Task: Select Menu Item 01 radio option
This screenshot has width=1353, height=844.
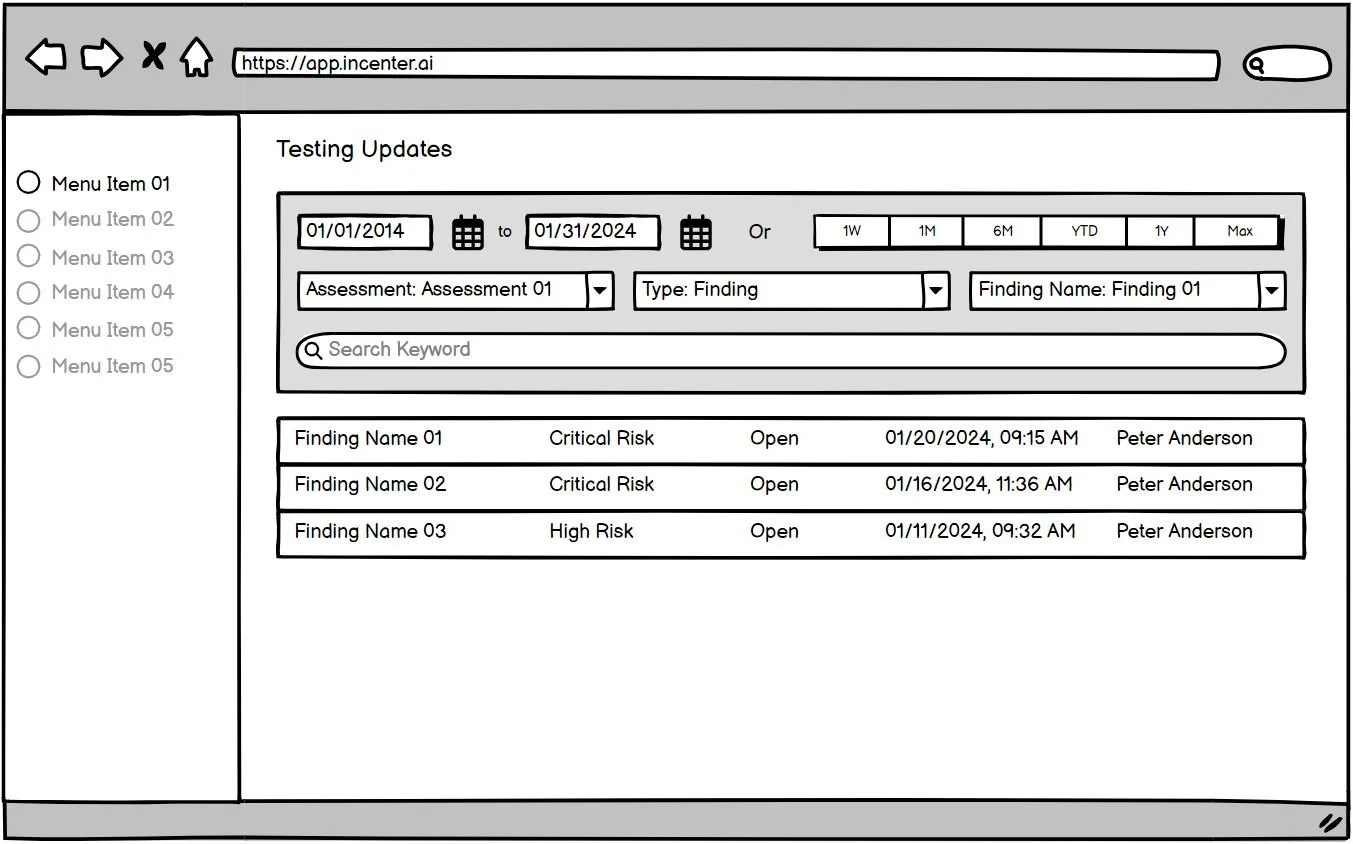Action: [x=29, y=183]
